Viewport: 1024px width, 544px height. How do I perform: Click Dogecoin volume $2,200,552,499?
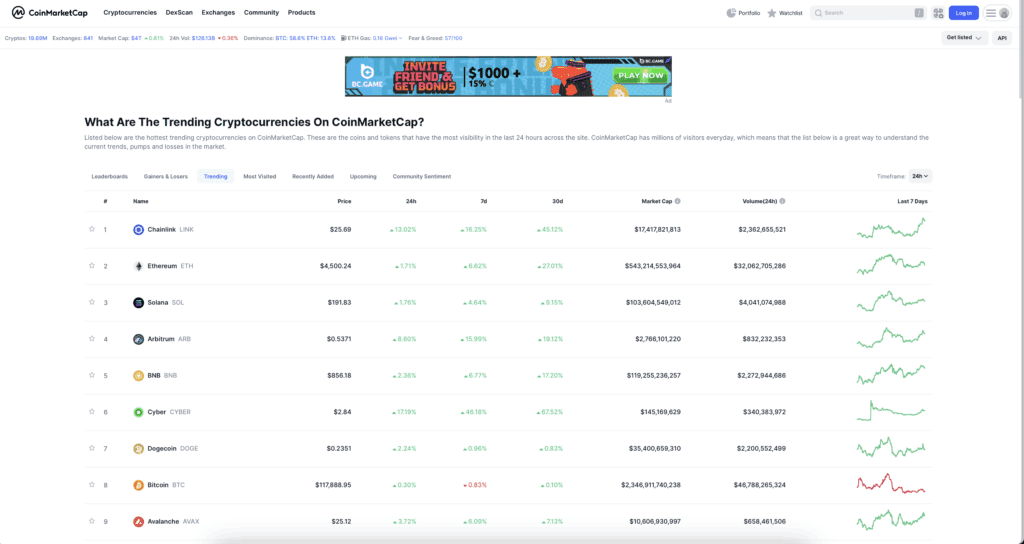pyautogui.click(x=761, y=449)
